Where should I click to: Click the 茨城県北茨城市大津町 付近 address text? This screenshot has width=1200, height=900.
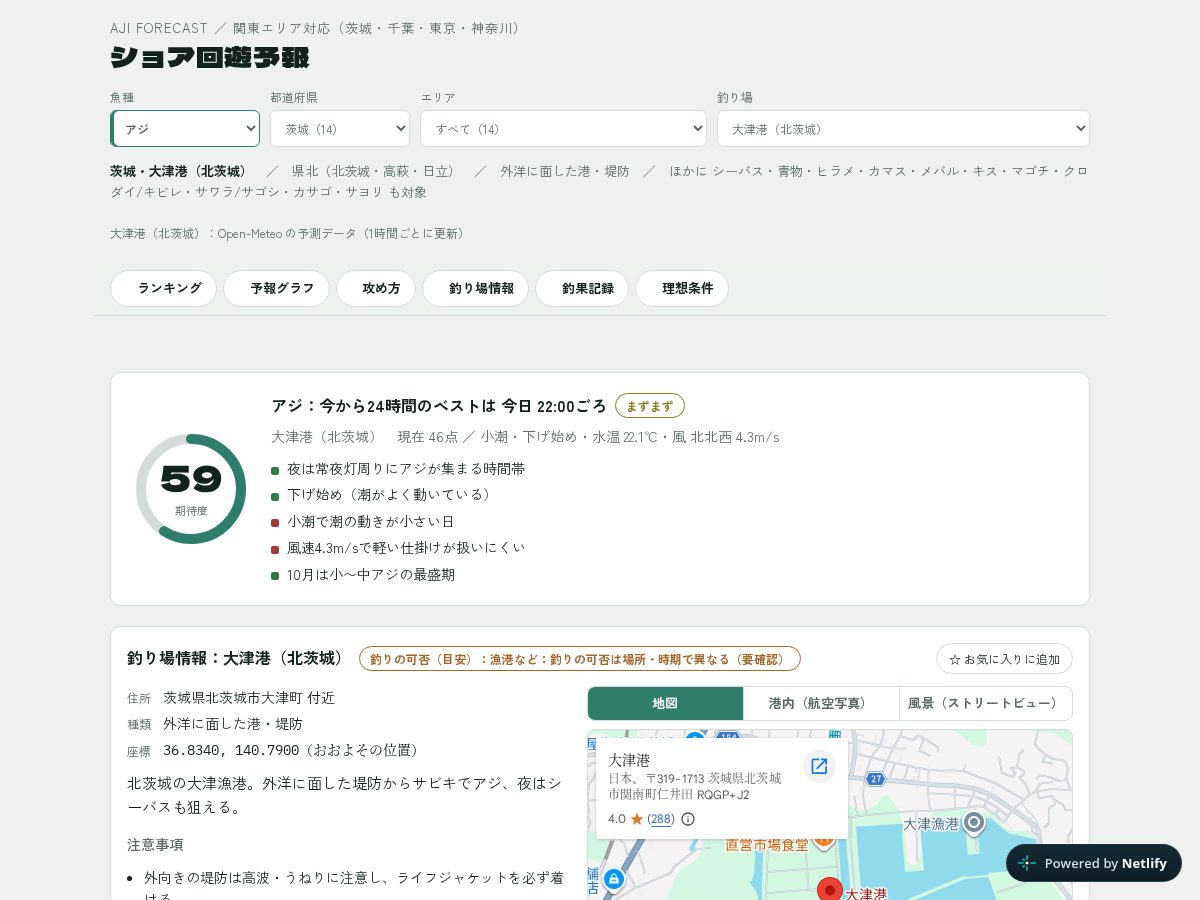pos(249,698)
